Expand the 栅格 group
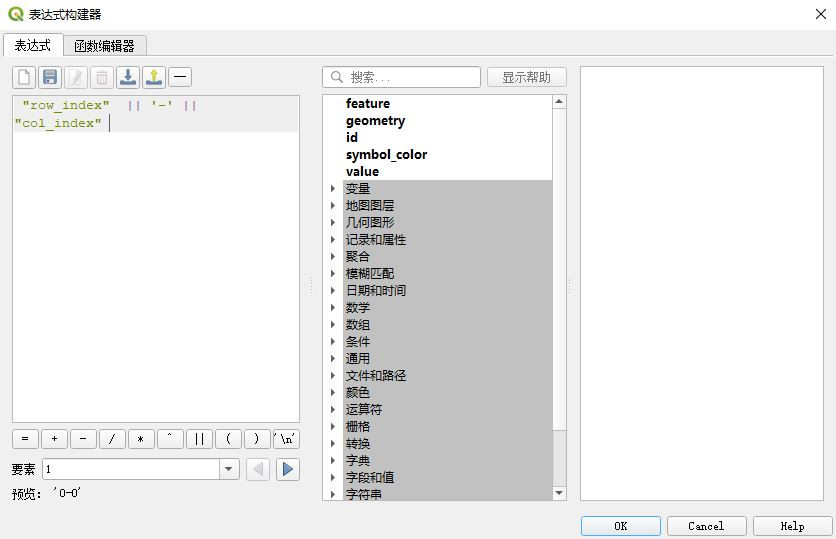 pyautogui.click(x=333, y=427)
